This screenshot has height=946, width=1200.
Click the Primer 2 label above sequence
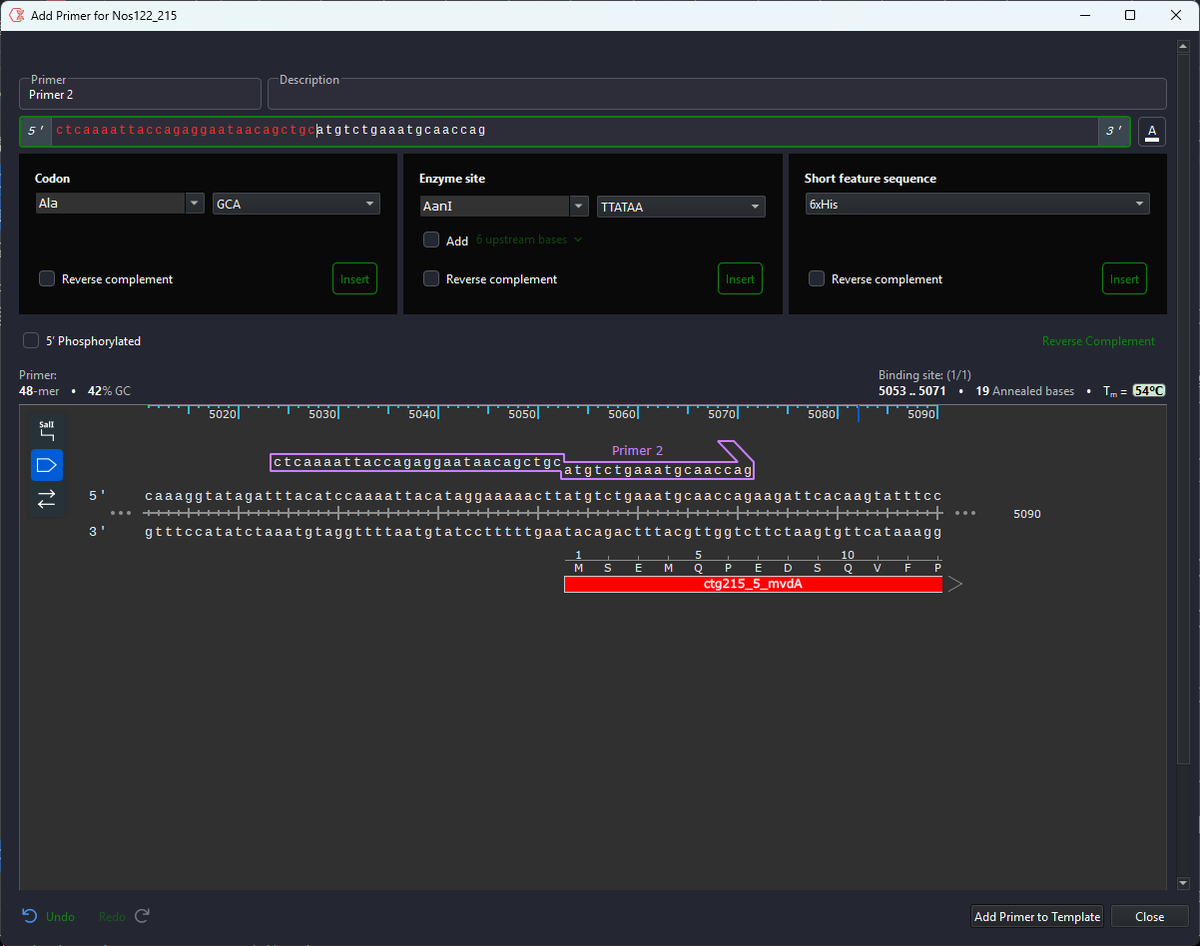click(x=637, y=451)
